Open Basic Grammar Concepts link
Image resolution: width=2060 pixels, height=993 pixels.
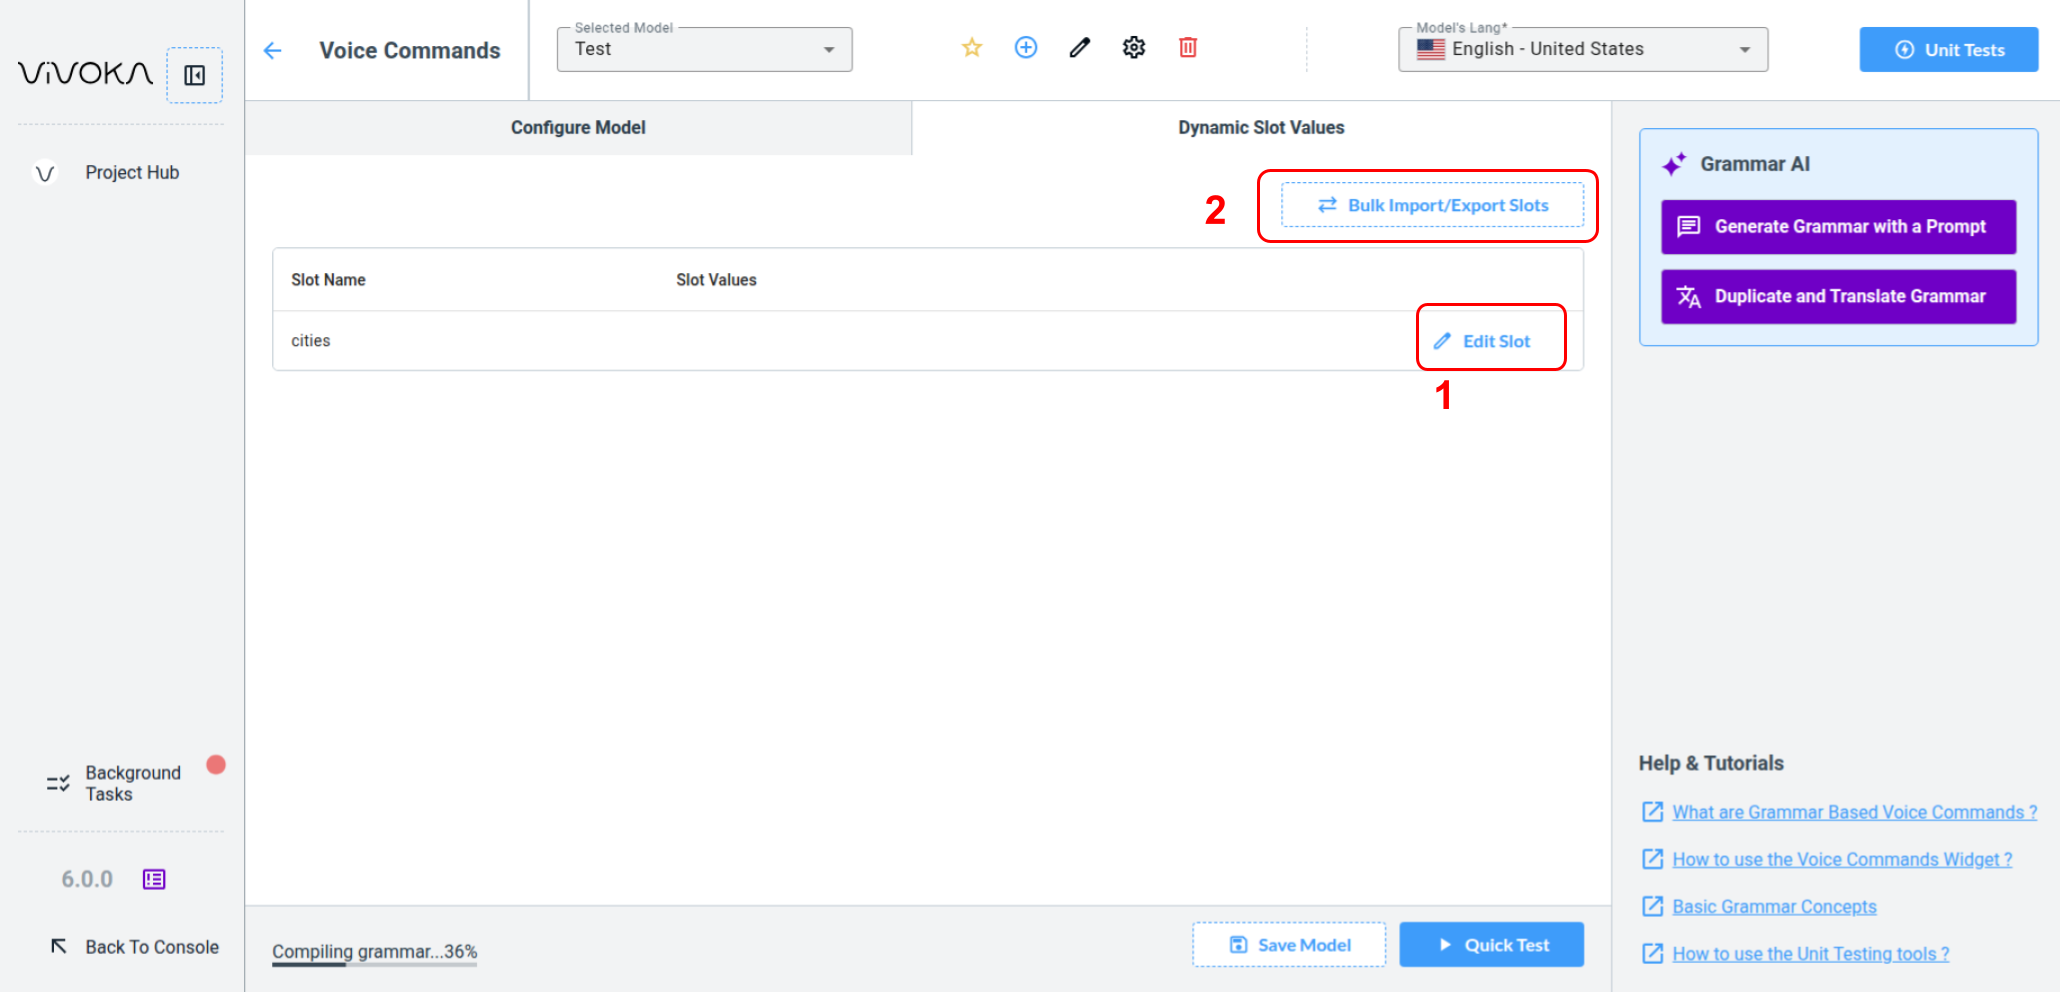pos(1773,906)
